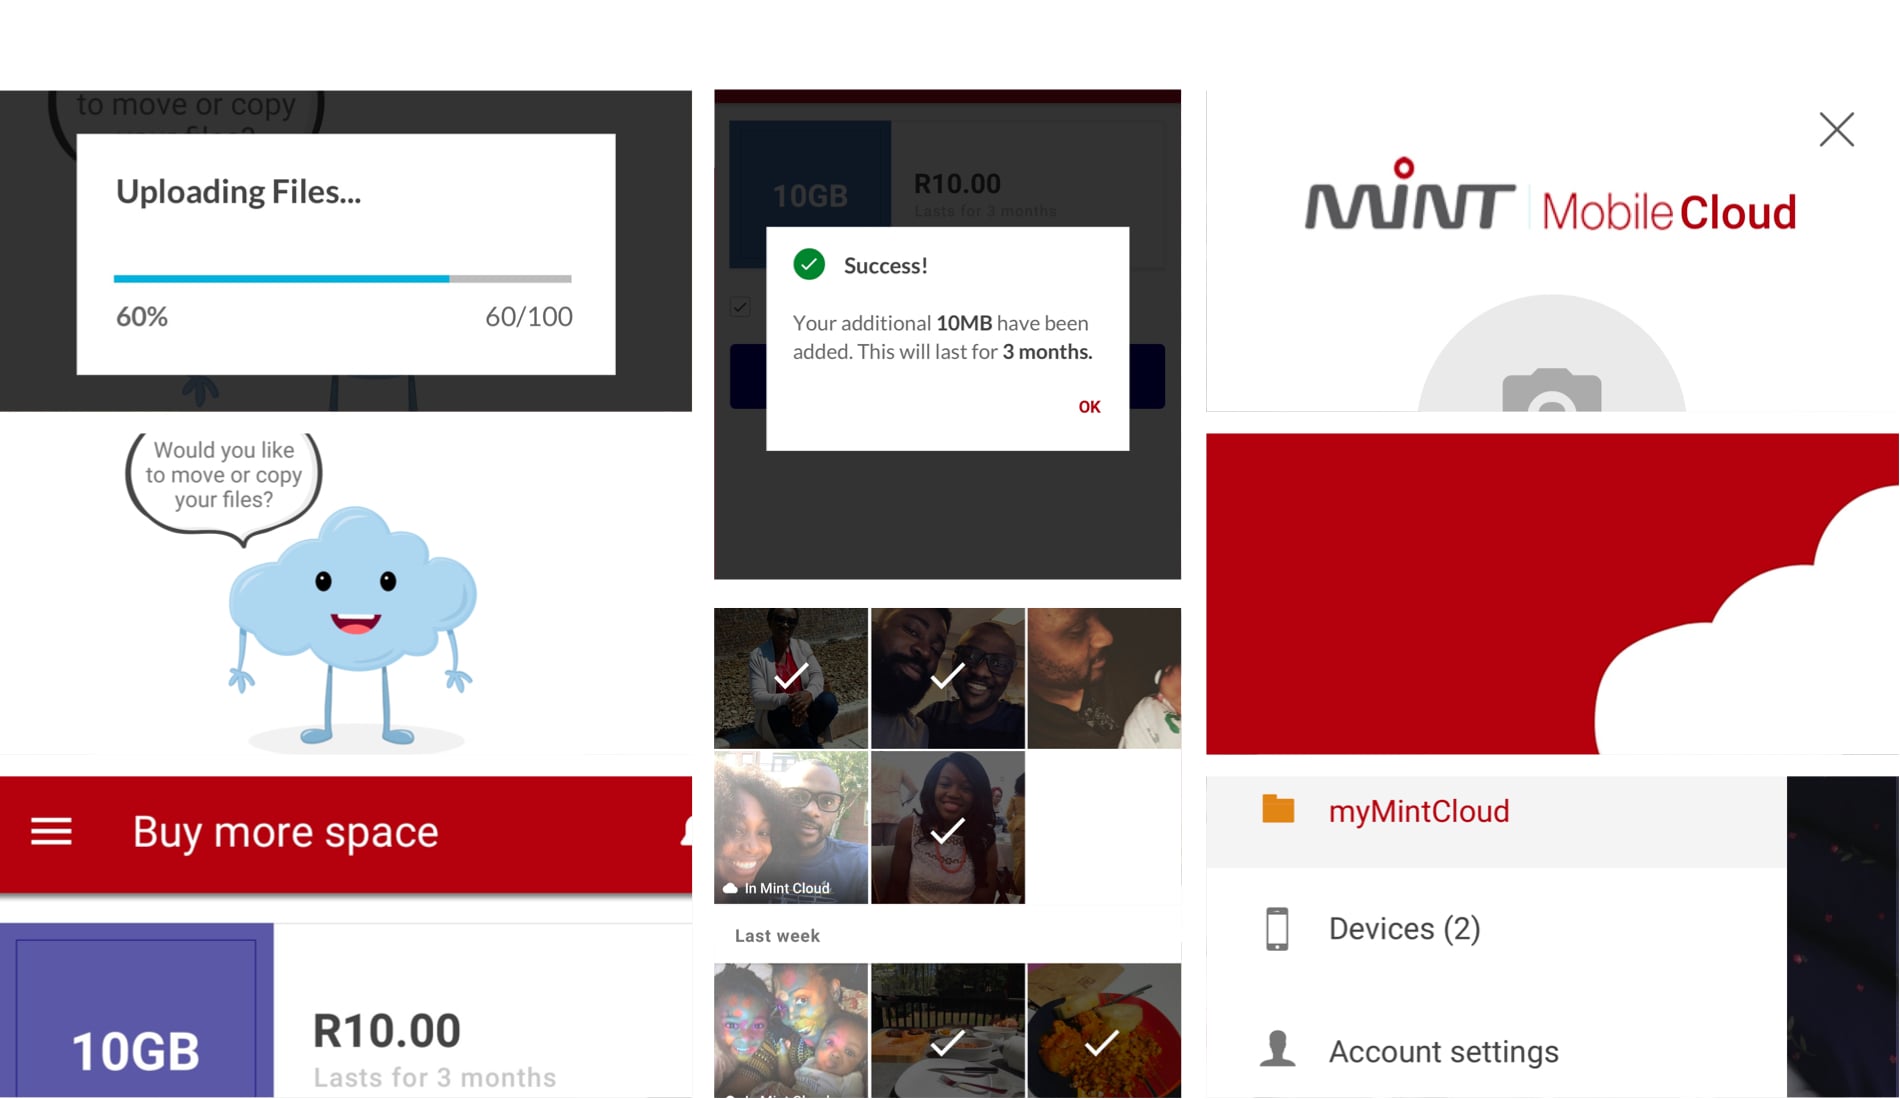Click the upload progress bar
The width and height of the screenshot is (1900, 1099).
tap(342, 279)
